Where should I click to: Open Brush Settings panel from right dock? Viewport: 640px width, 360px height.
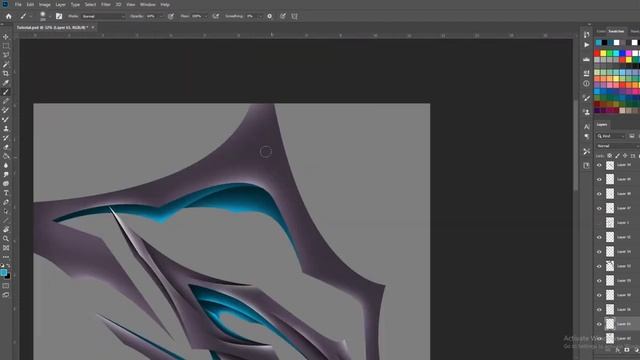[587, 98]
